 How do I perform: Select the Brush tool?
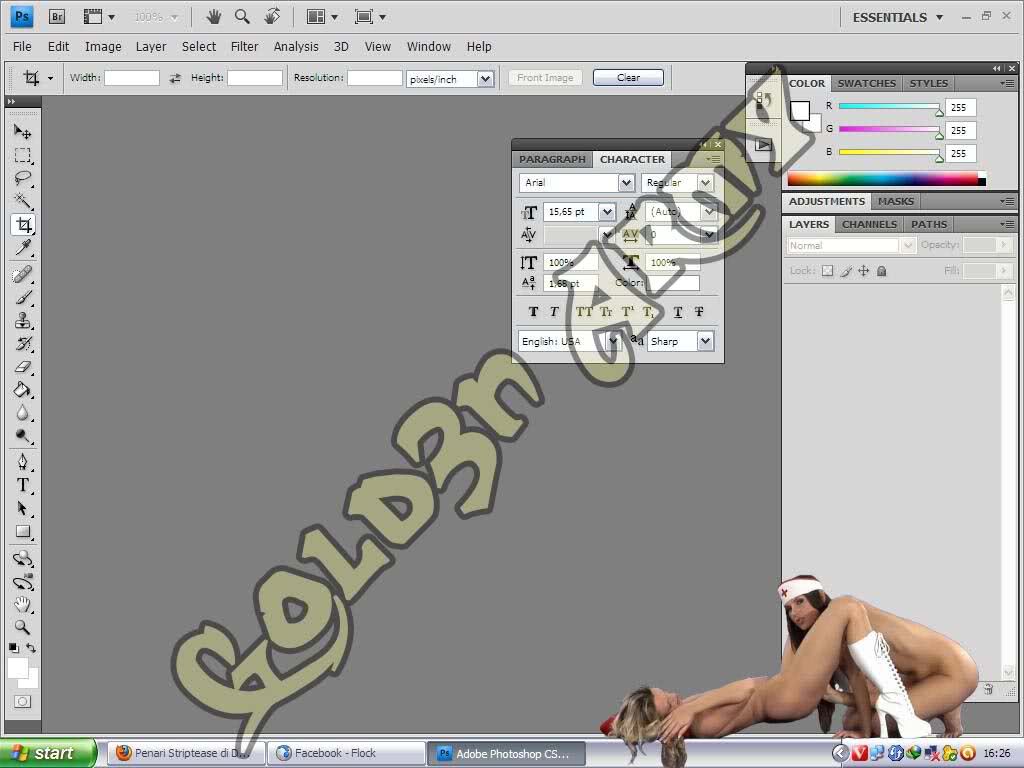pos(23,298)
